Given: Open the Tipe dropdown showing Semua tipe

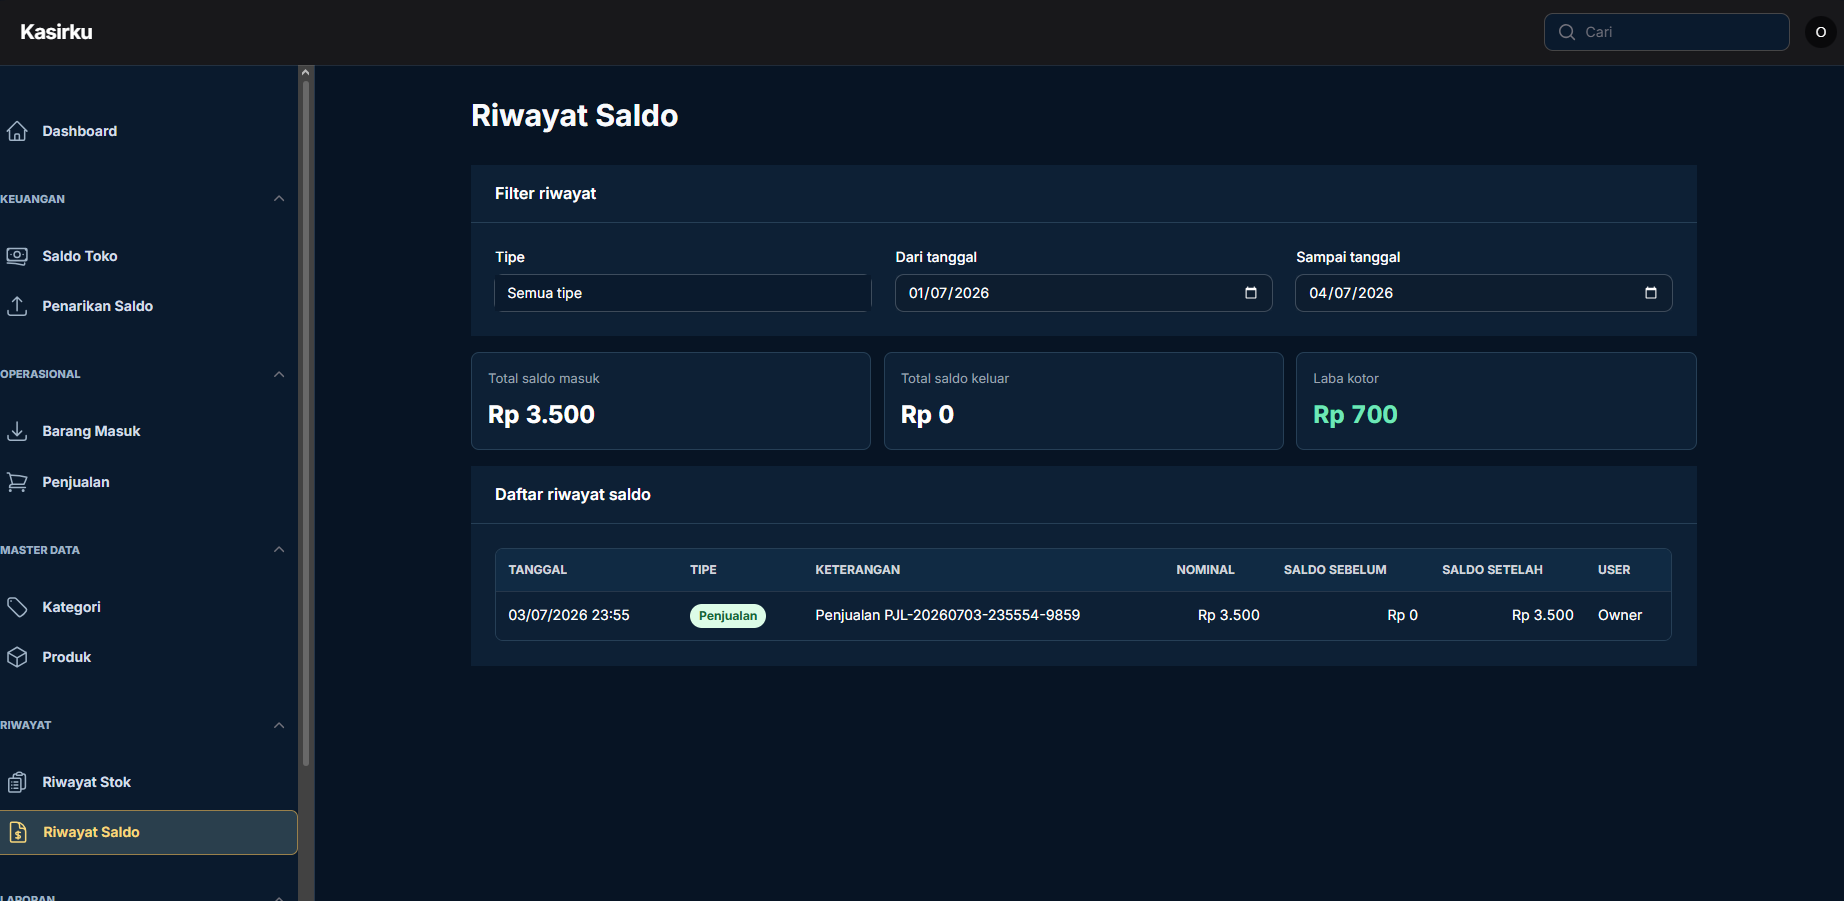Looking at the screenshot, I should 683,293.
